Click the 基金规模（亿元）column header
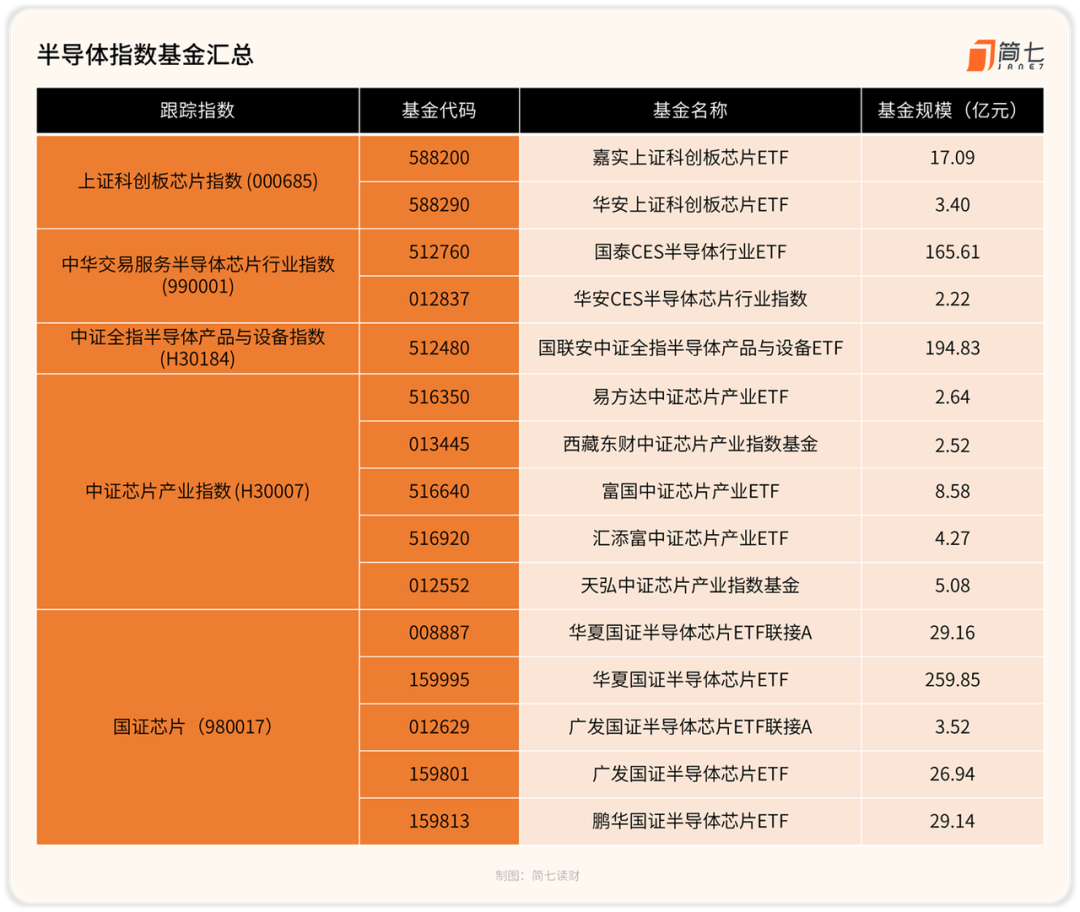Screen dimensions: 1080x912 (x=952, y=110)
